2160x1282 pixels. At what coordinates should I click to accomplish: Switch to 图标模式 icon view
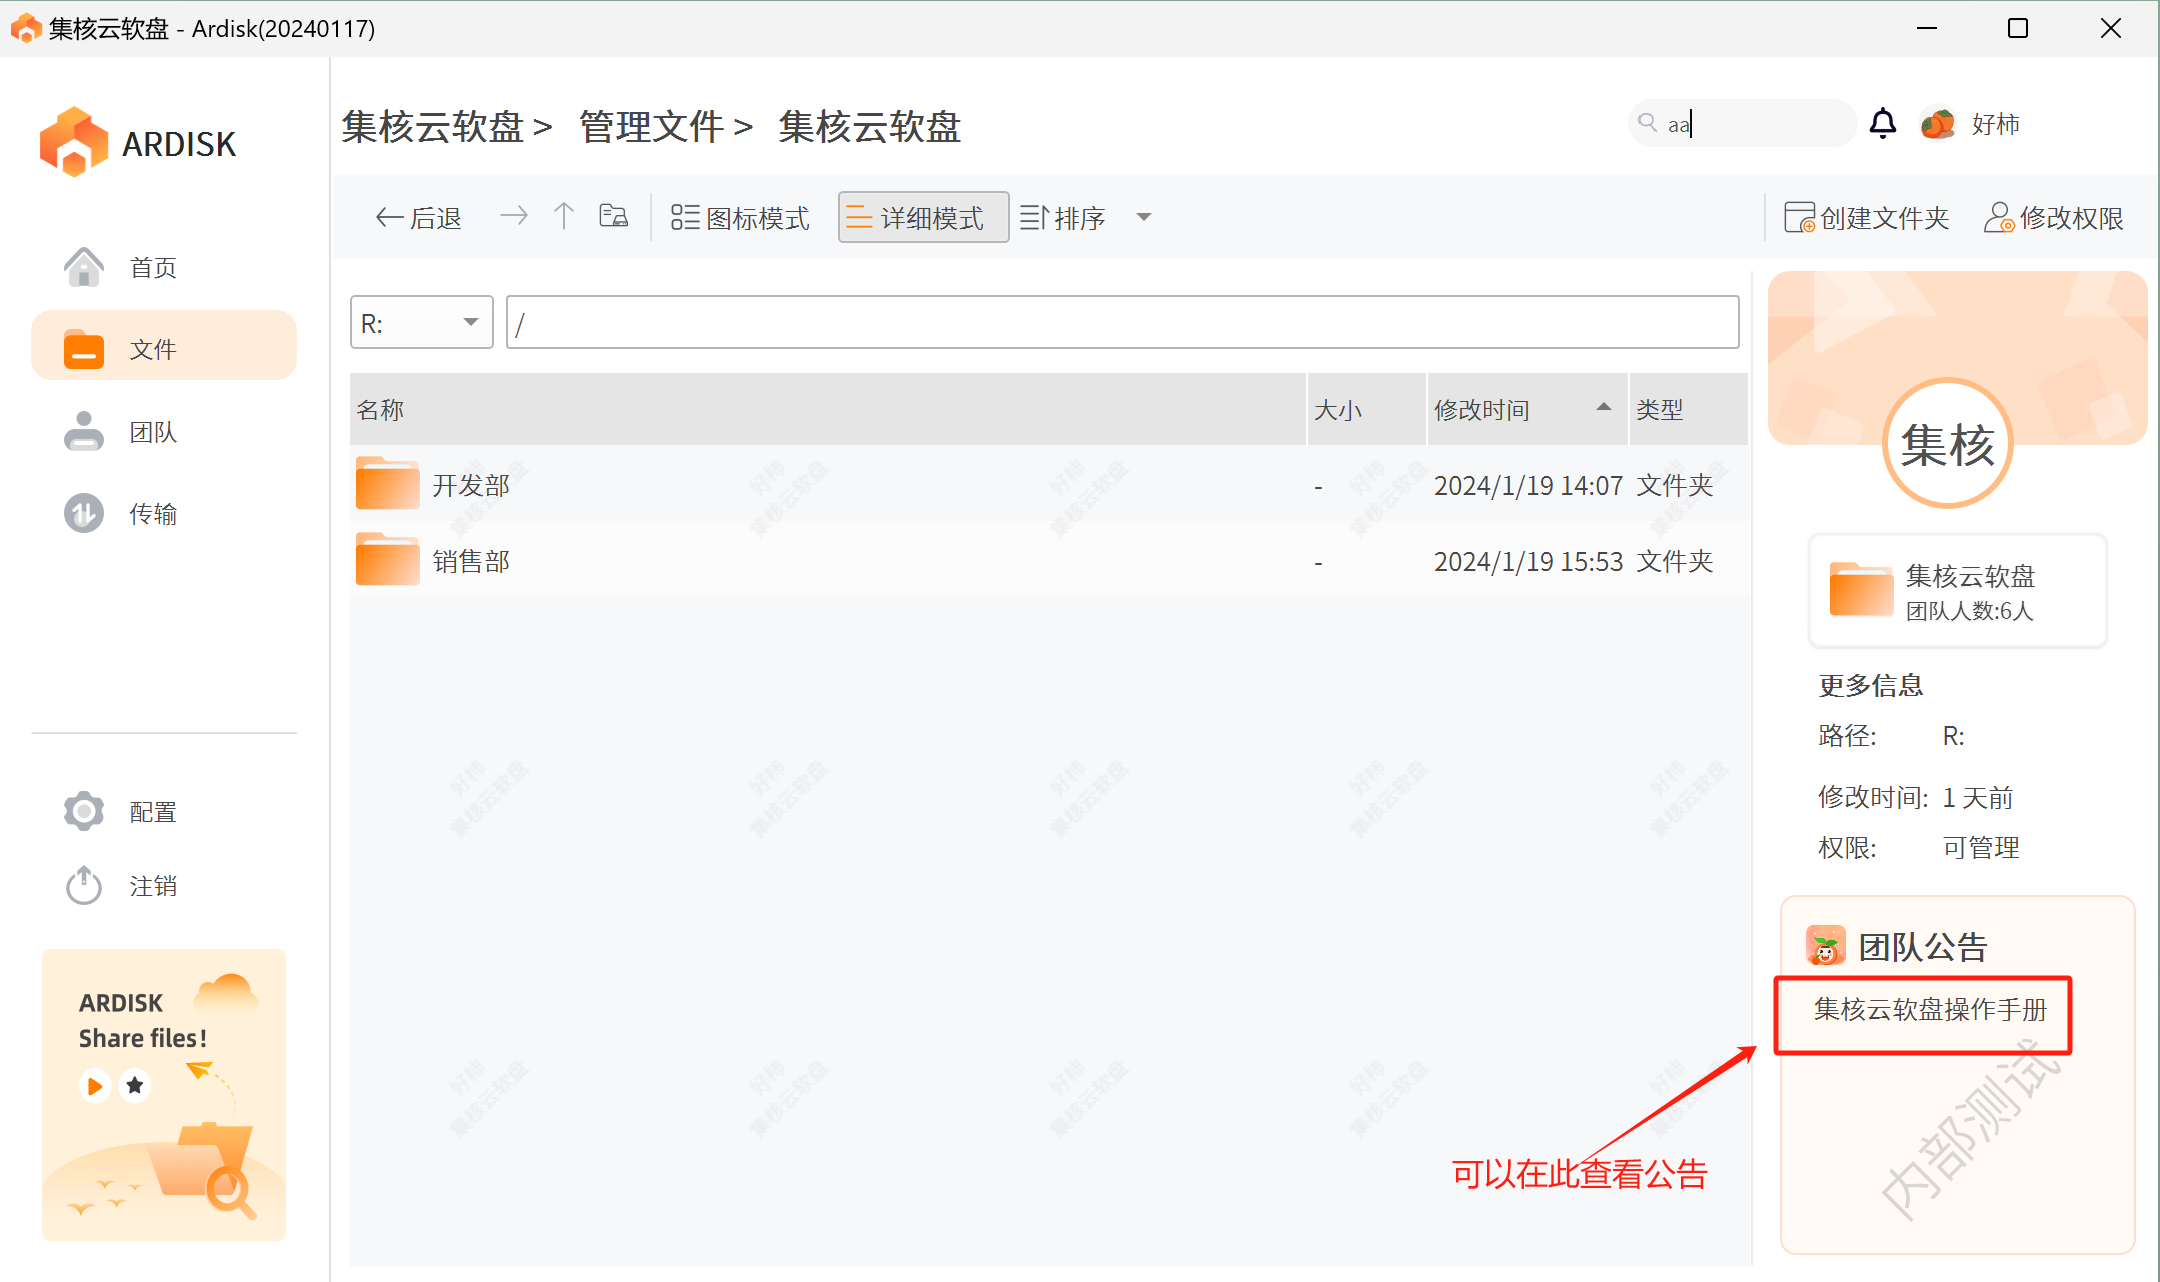coord(740,218)
